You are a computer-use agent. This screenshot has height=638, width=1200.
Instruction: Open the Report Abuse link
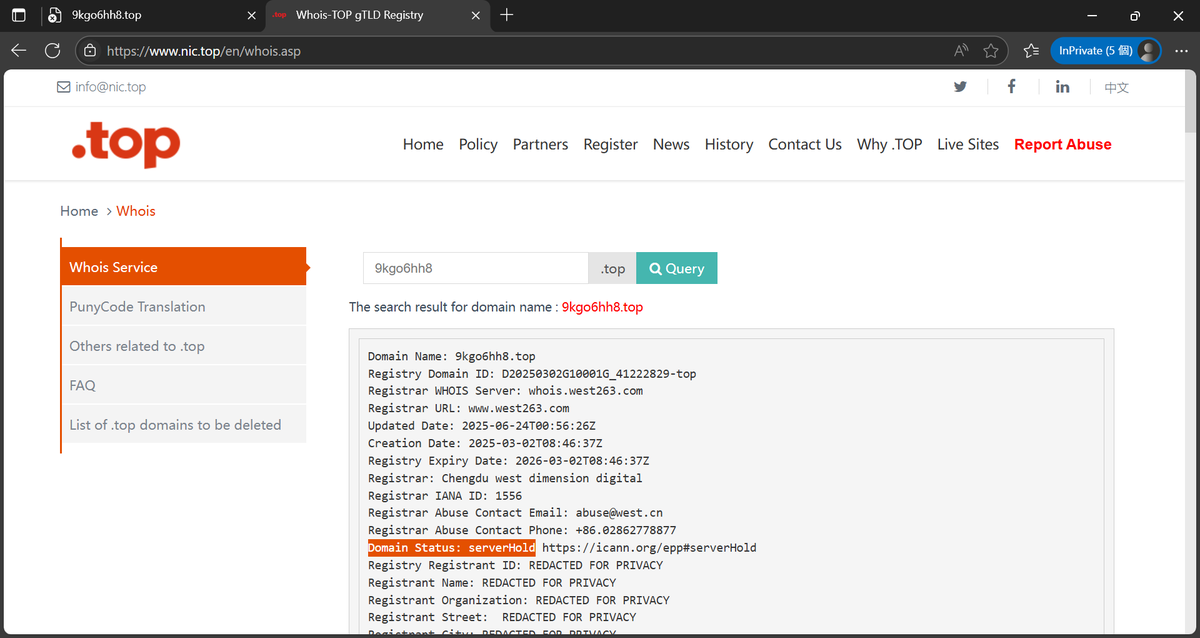pyautogui.click(x=1063, y=144)
